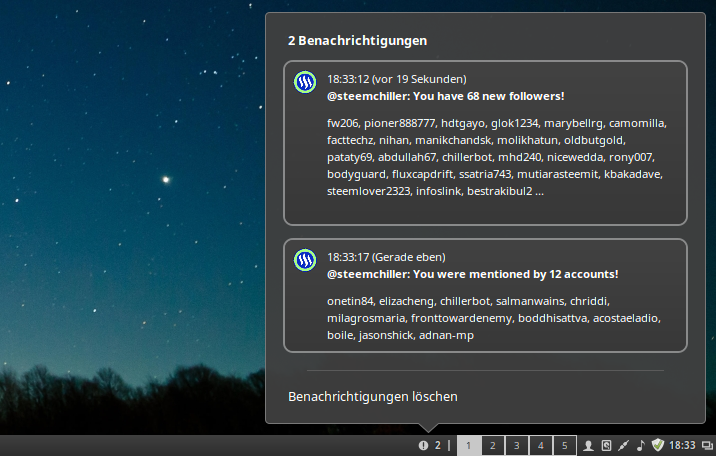Switch to workspace 1
Image resolution: width=716 pixels, height=456 pixels.
click(469, 446)
